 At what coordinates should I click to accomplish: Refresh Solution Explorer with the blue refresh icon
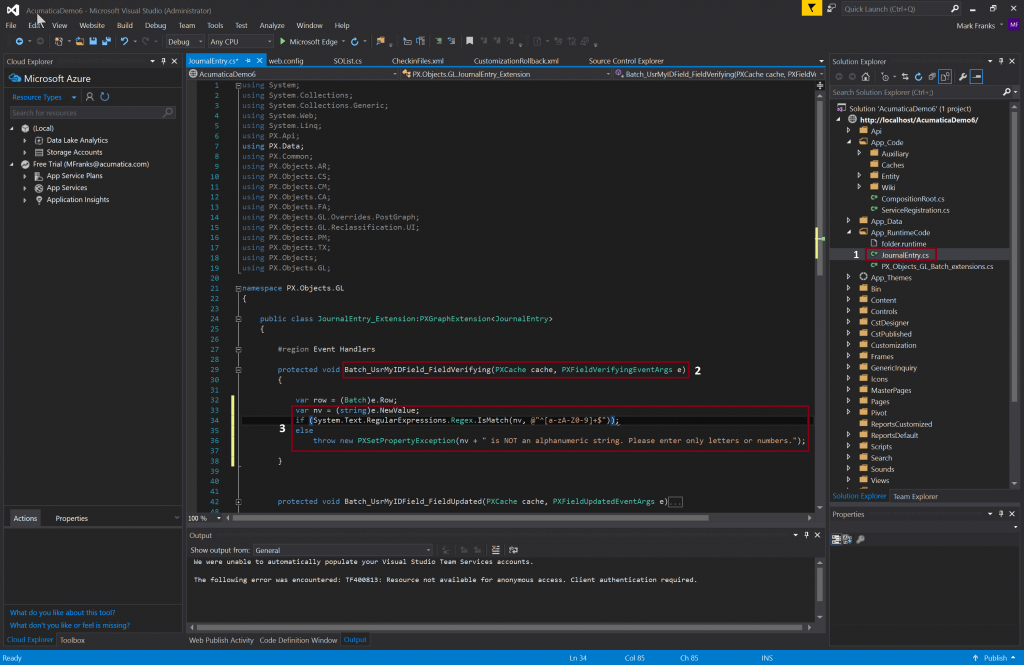pyautogui.click(x=918, y=77)
